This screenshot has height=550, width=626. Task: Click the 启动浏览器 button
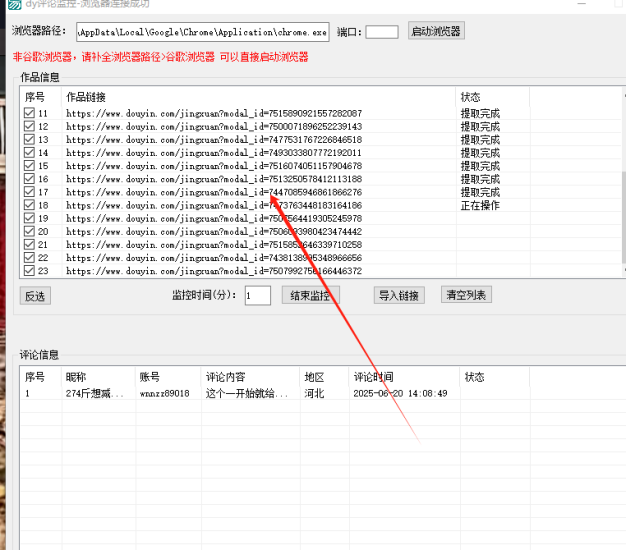tap(436, 31)
